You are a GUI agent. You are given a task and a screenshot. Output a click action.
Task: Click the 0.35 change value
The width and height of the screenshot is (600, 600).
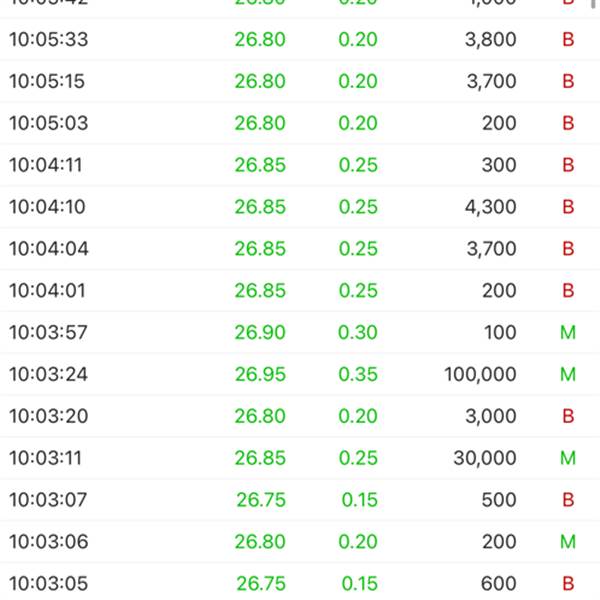(x=358, y=374)
